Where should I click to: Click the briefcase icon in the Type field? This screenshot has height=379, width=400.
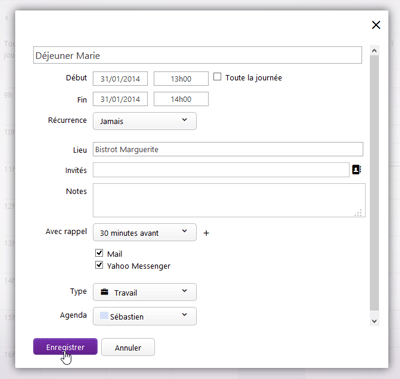[104, 292]
